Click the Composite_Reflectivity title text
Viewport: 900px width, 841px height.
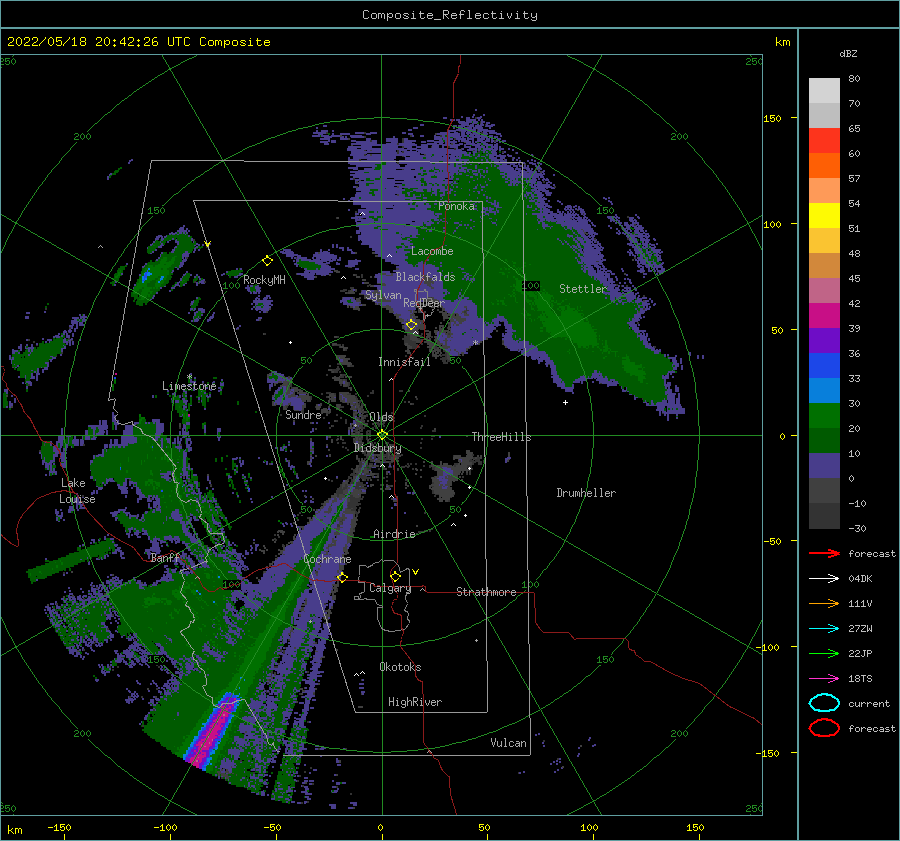[x=450, y=15]
